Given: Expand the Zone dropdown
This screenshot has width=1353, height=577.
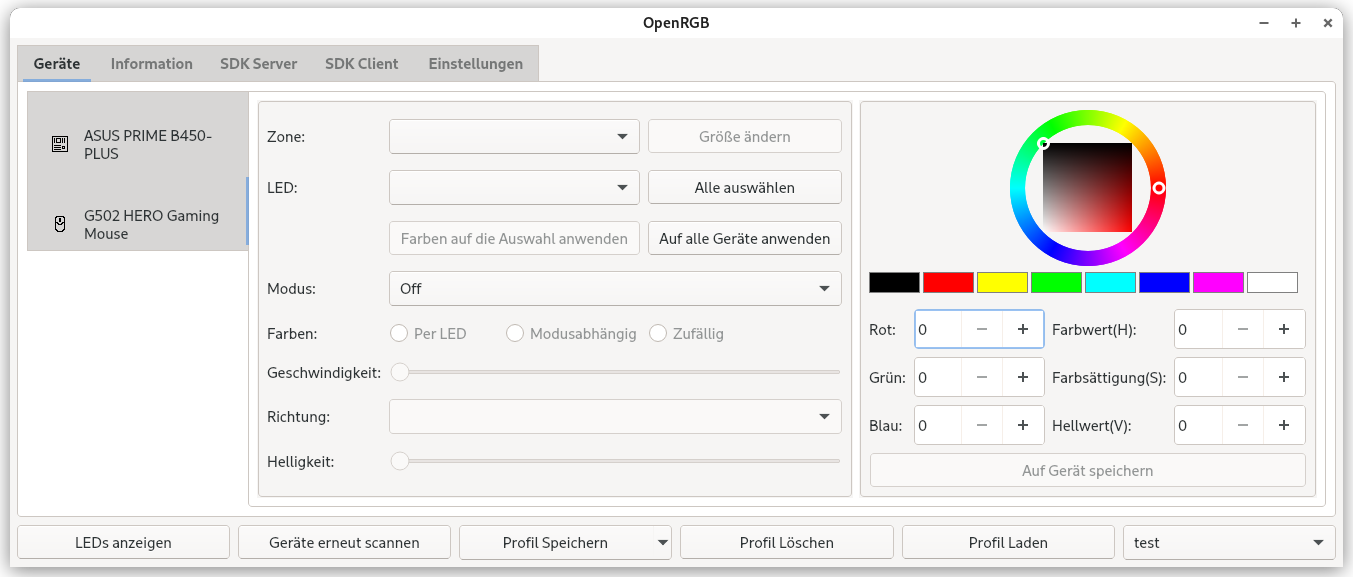Looking at the screenshot, I should click(x=514, y=136).
